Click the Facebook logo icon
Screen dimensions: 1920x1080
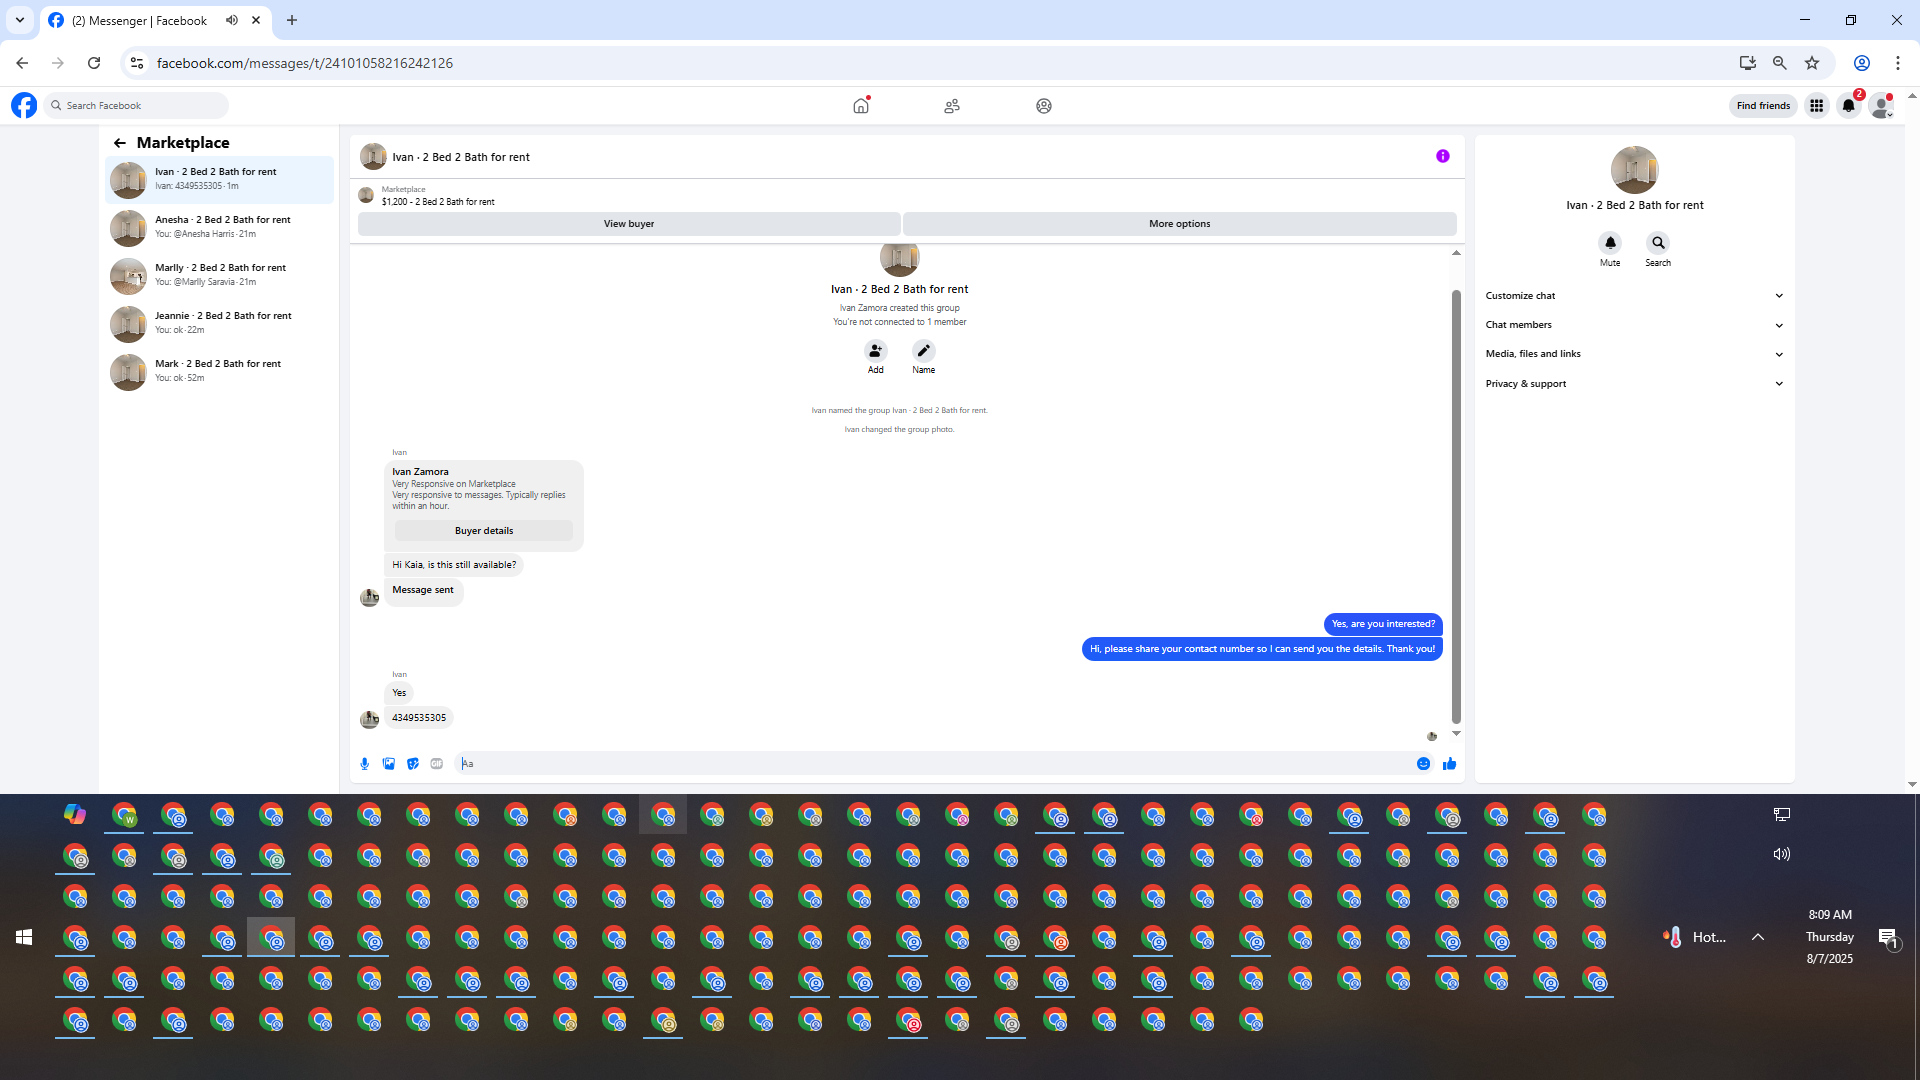(x=24, y=105)
